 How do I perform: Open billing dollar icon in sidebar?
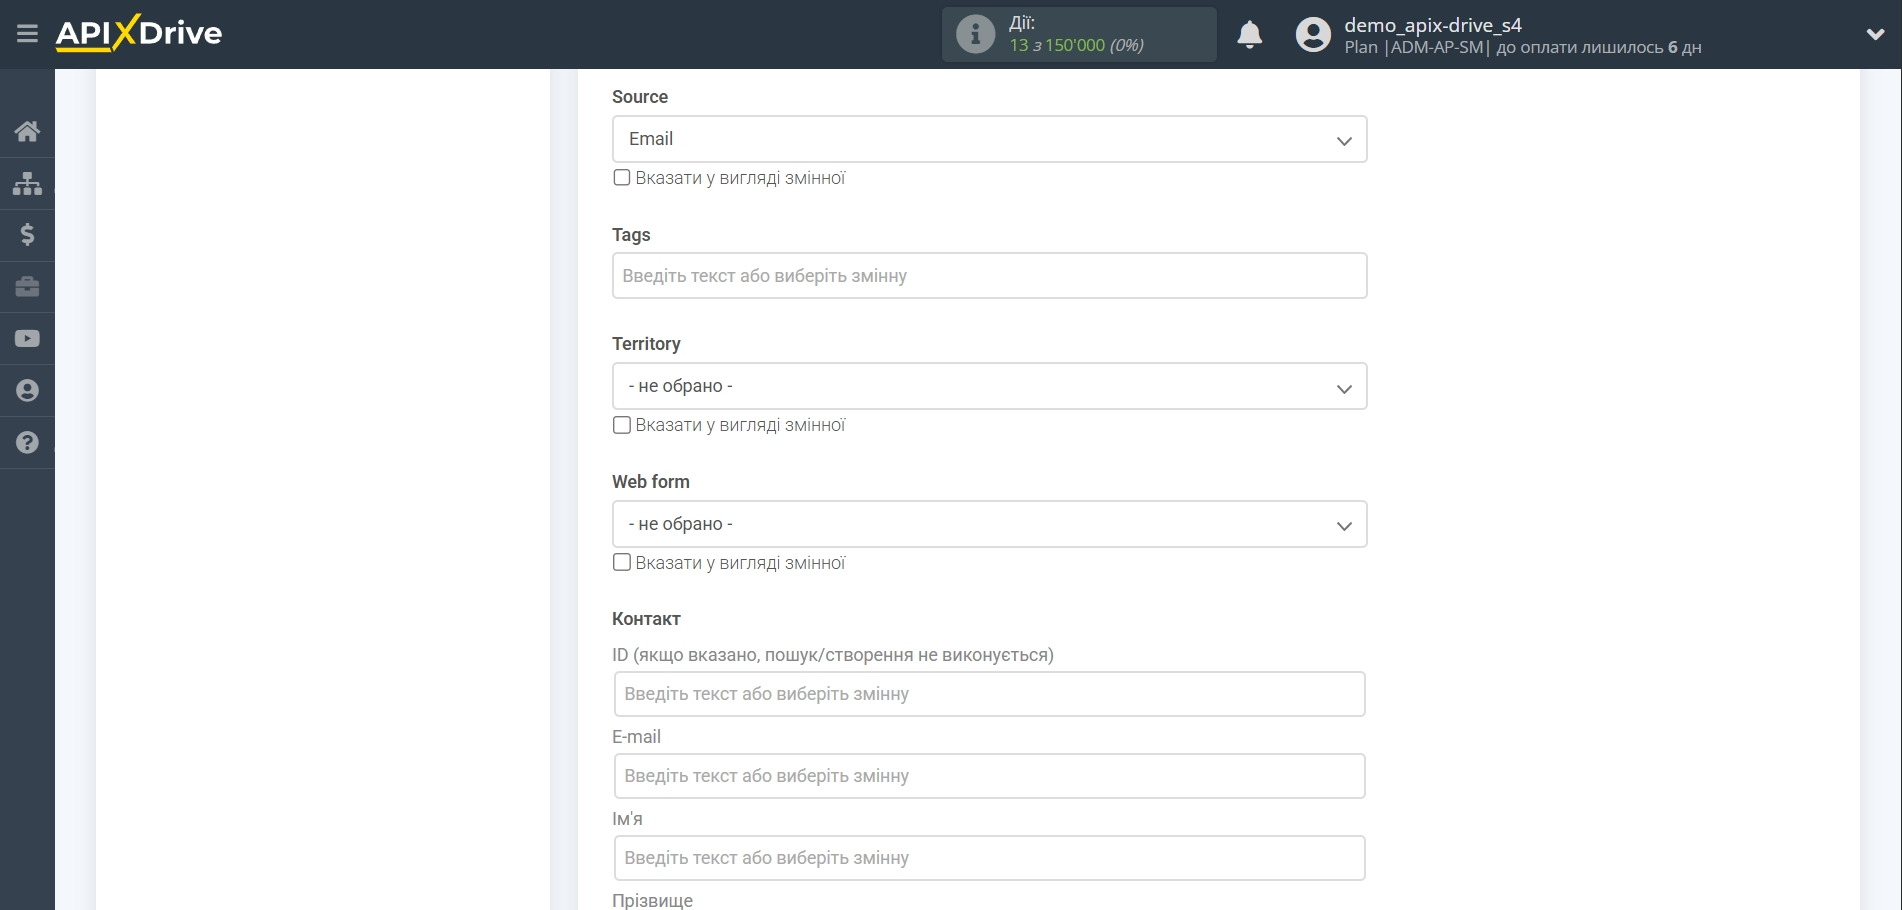point(27,235)
